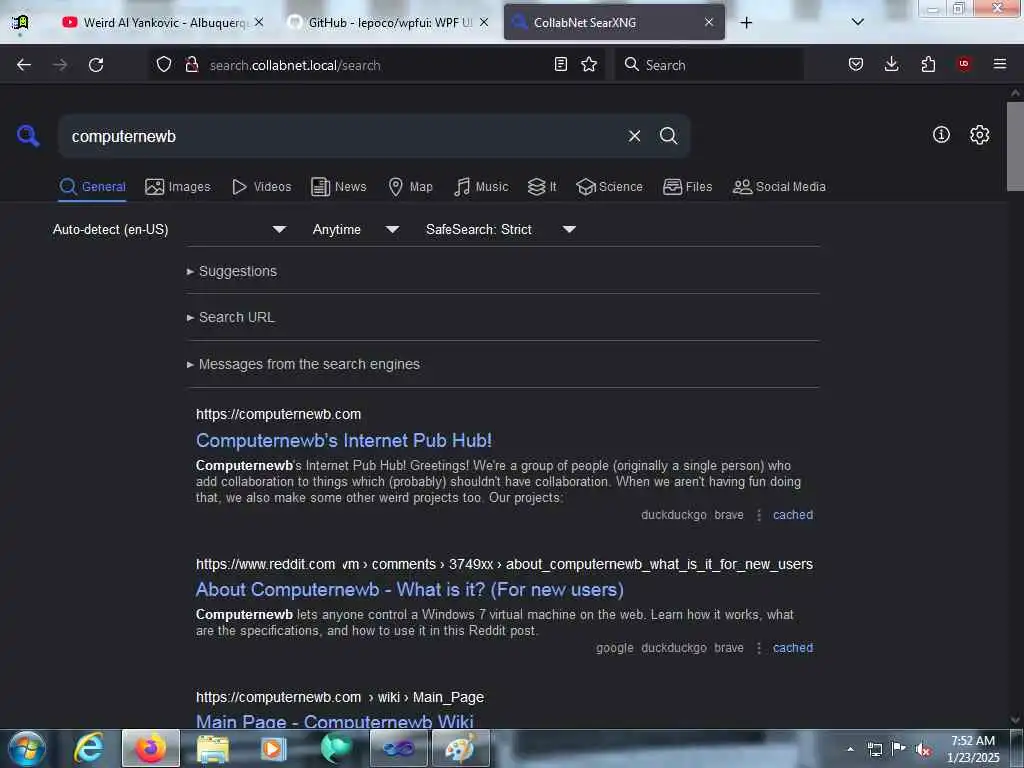Open the taskbar clock showing 7:52 AM
Image resolution: width=1024 pixels, height=768 pixels.
(x=973, y=749)
